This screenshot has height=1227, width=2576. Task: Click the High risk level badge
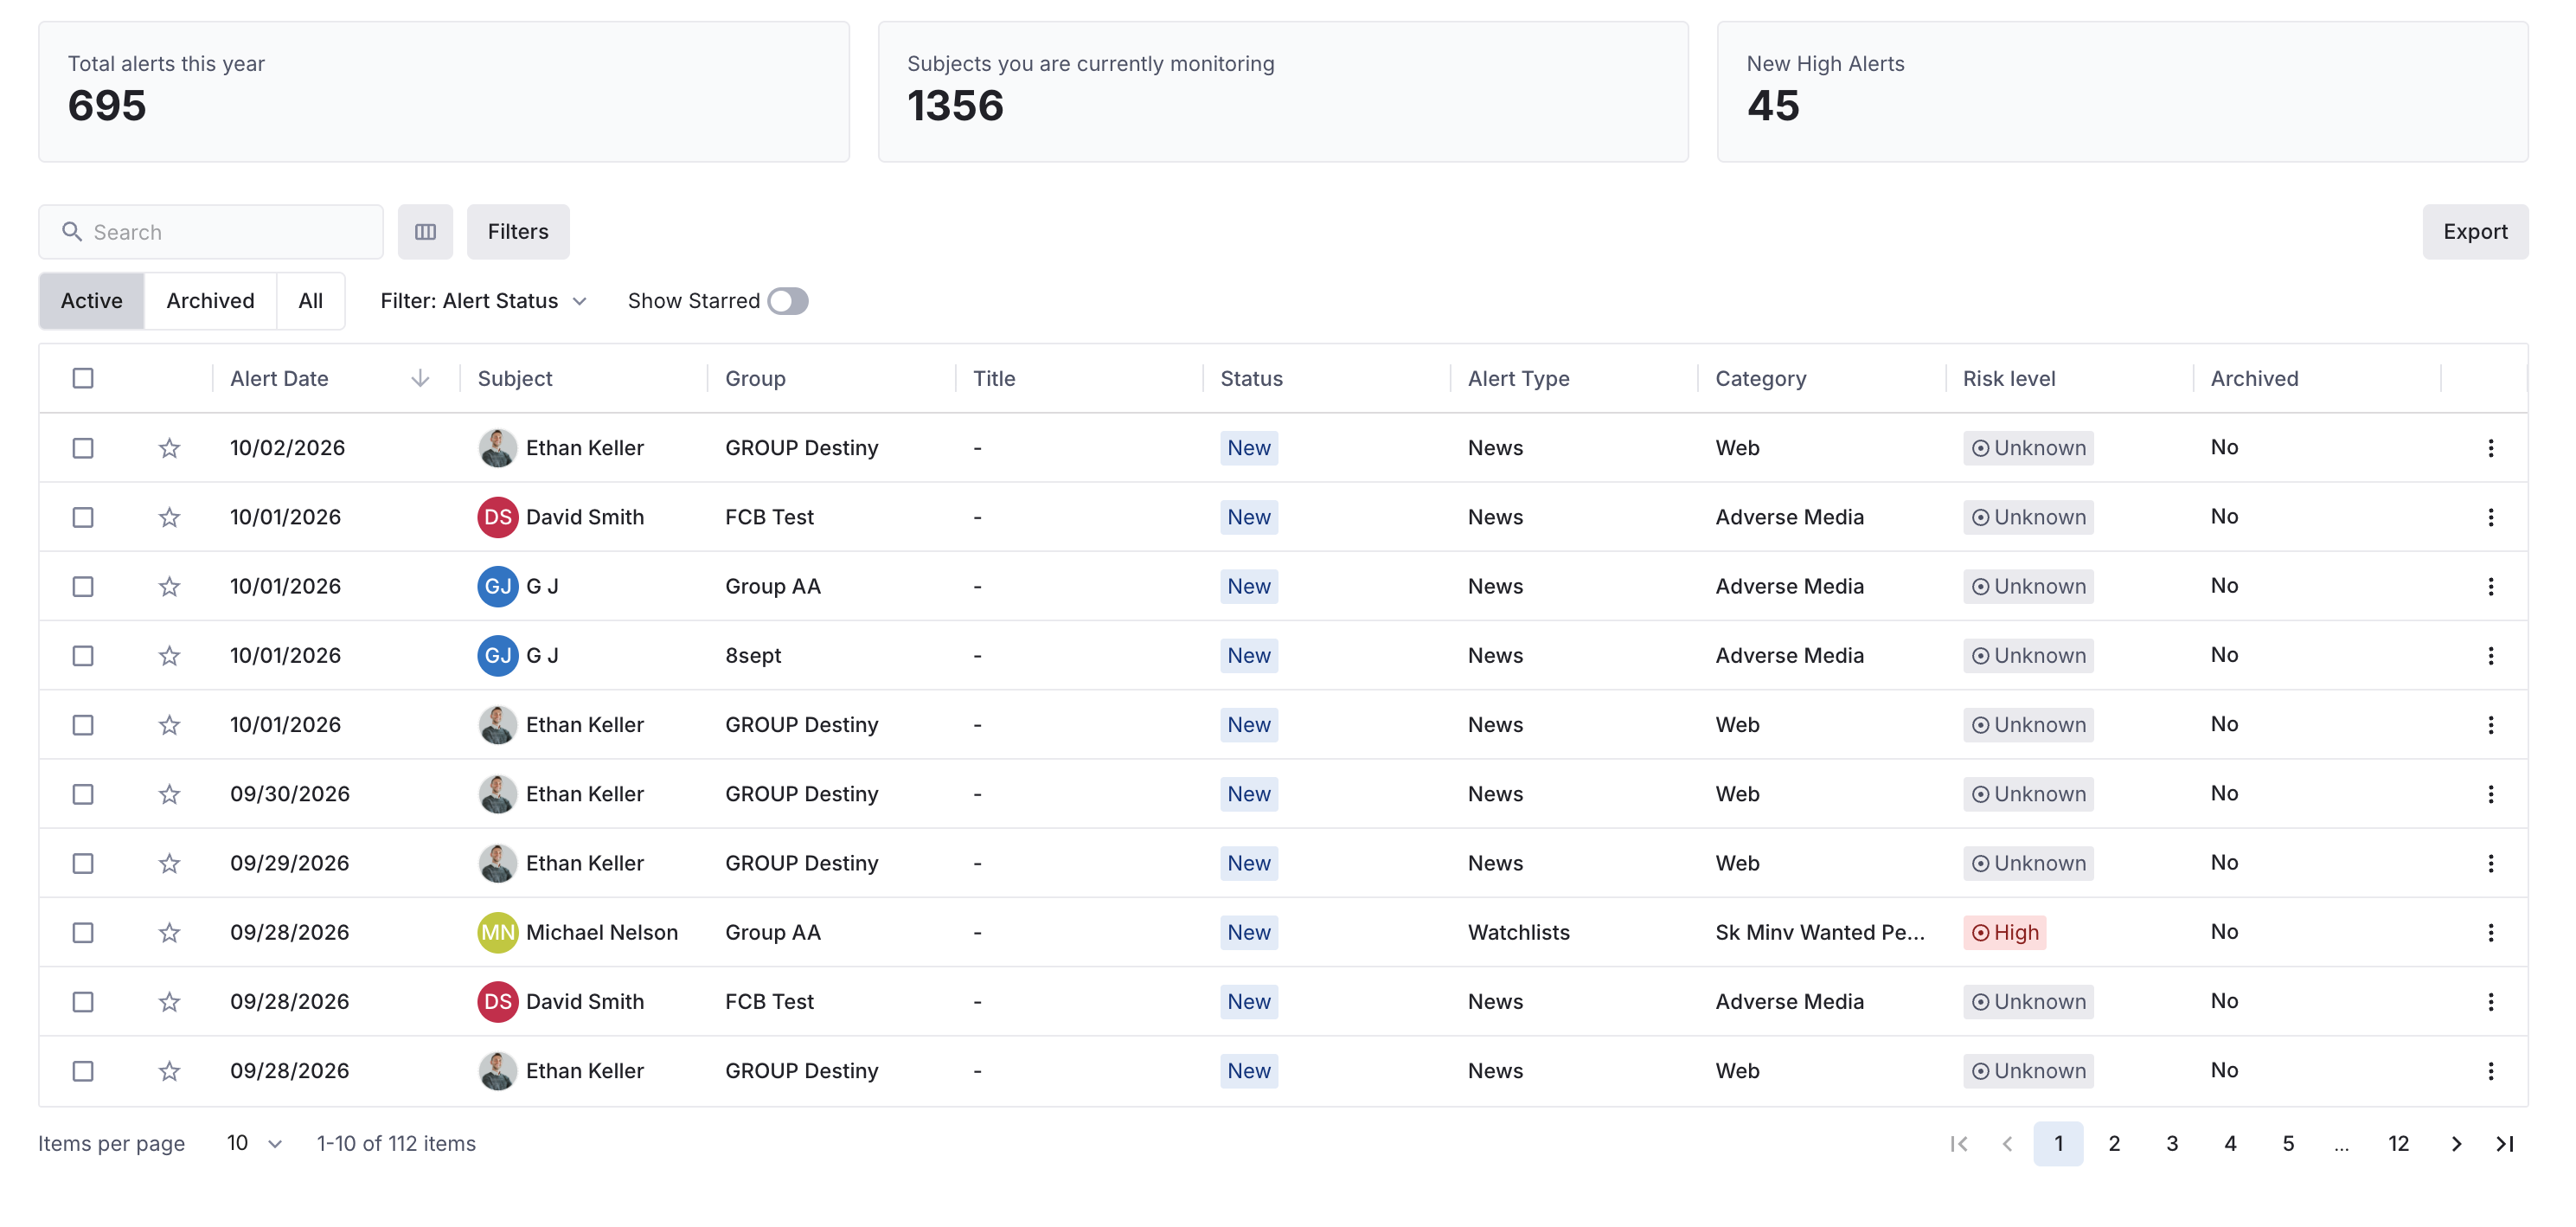[x=2004, y=932]
